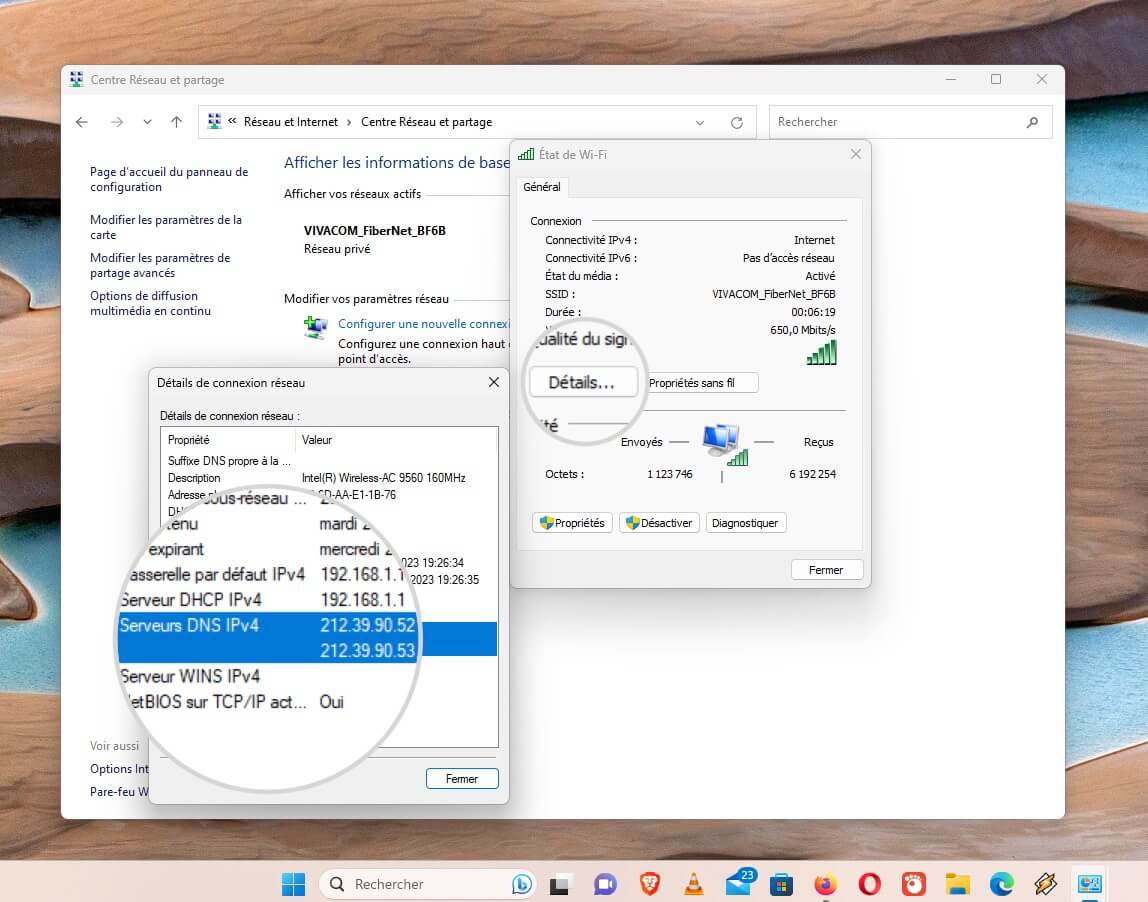This screenshot has width=1148, height=902.
Task: Open Opera browser from taskbar
Action: coord(869,884)
